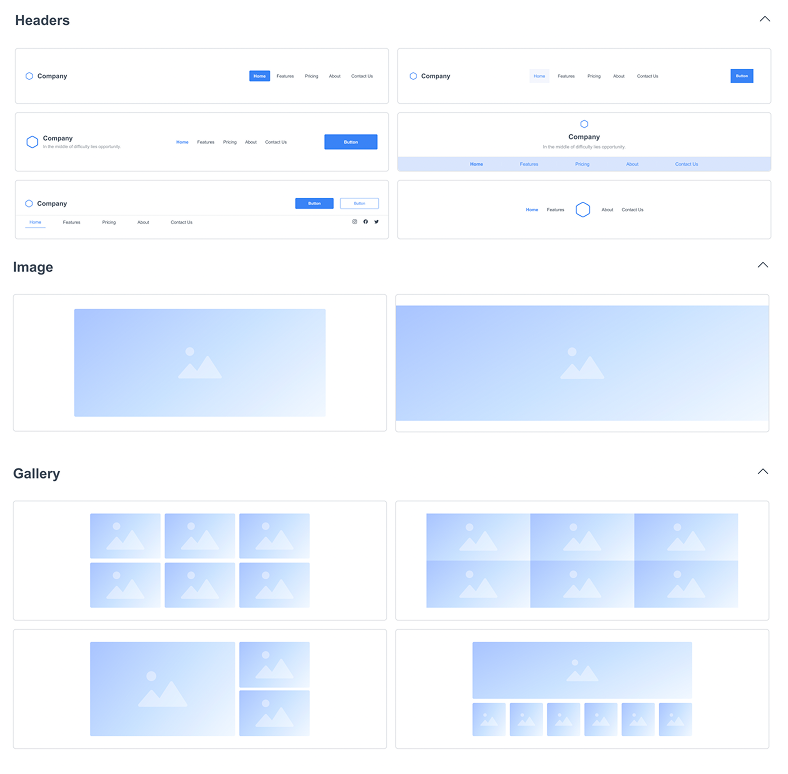Click the large hexagon logo in centered-nav header
788x774 pixels.
click(x=583, y=210)
